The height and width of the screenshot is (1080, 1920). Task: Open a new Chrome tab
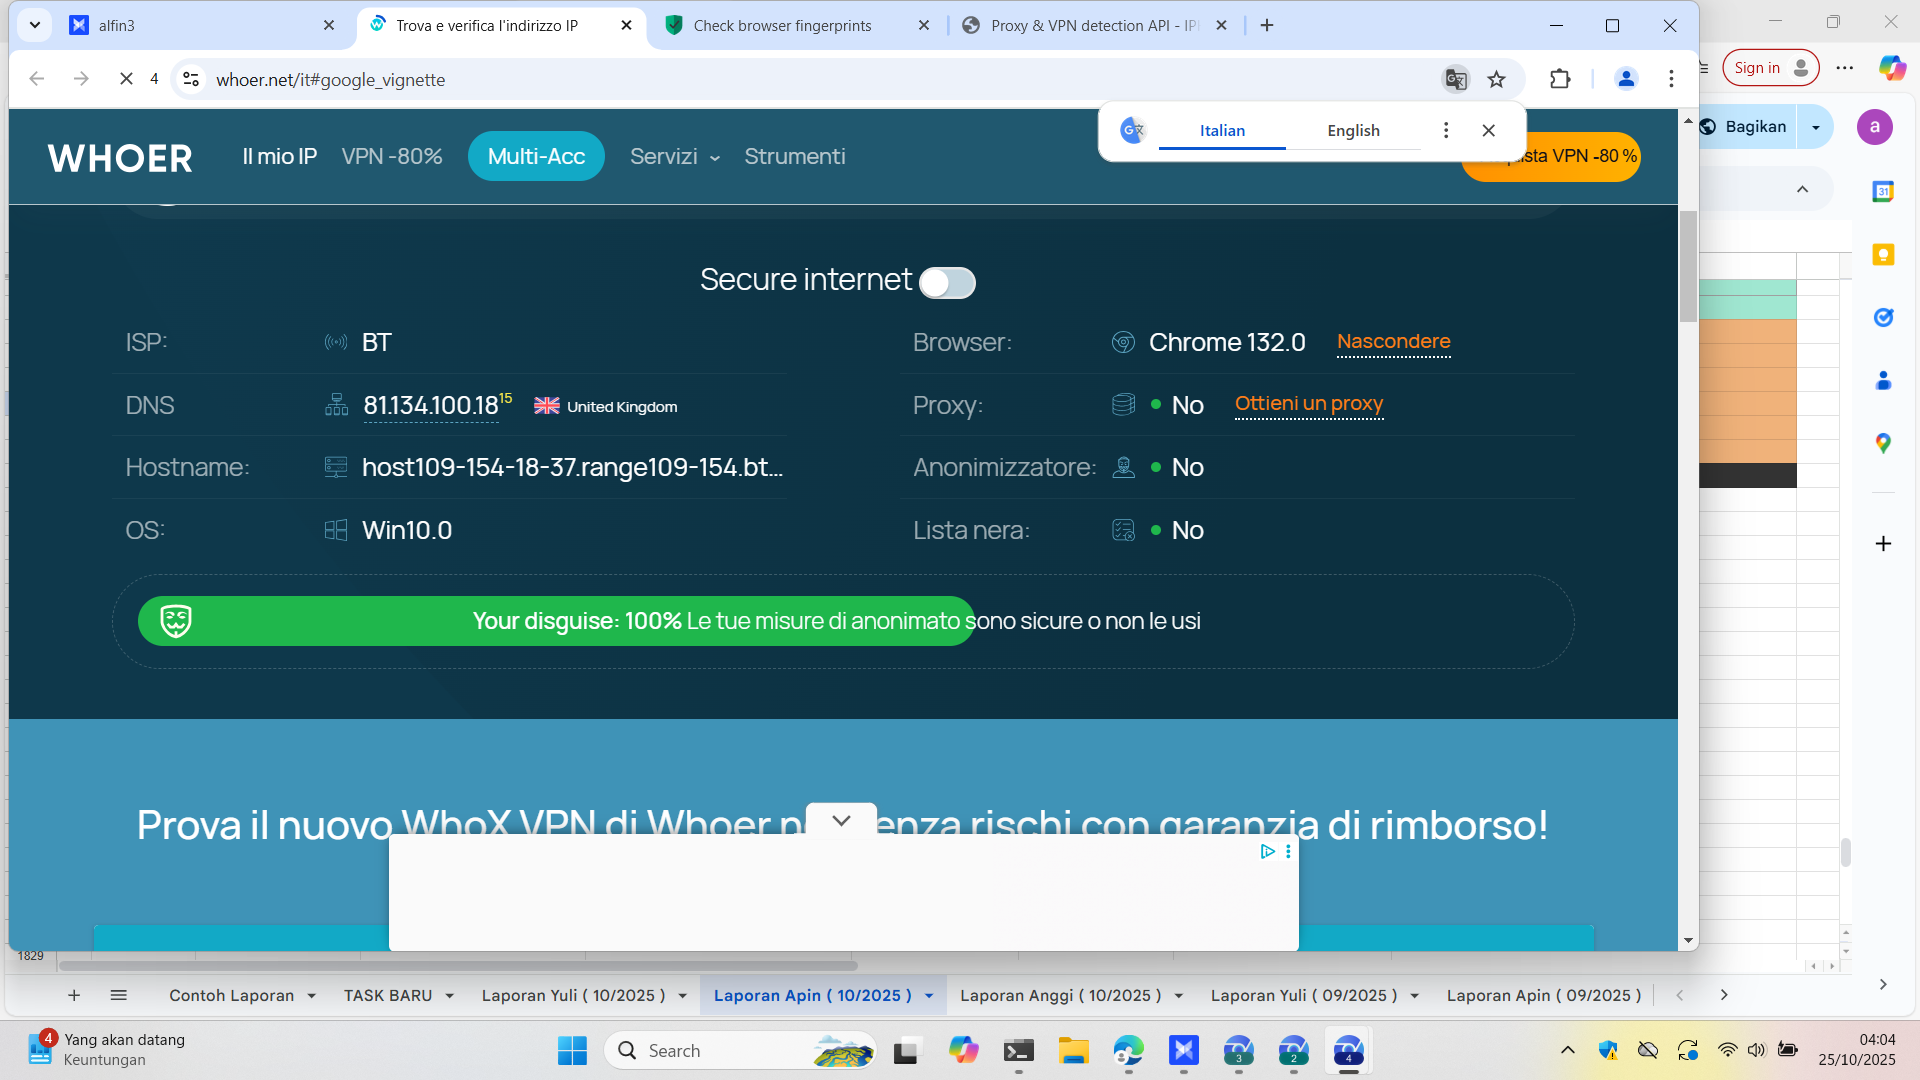(x=1267, y=25)
